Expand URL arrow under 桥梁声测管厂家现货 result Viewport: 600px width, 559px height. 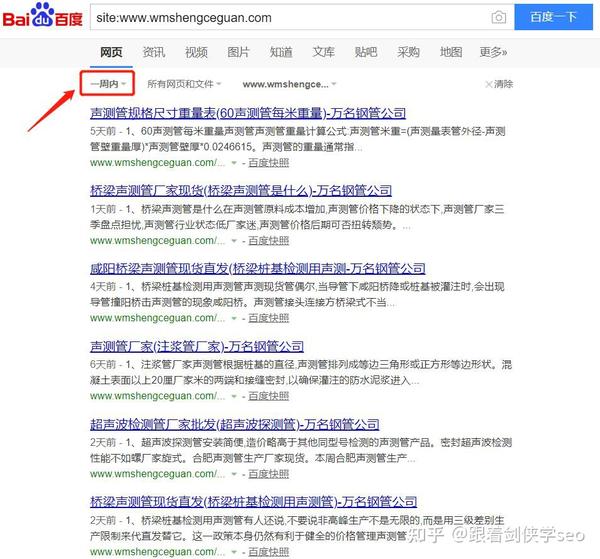pos(234,241)
